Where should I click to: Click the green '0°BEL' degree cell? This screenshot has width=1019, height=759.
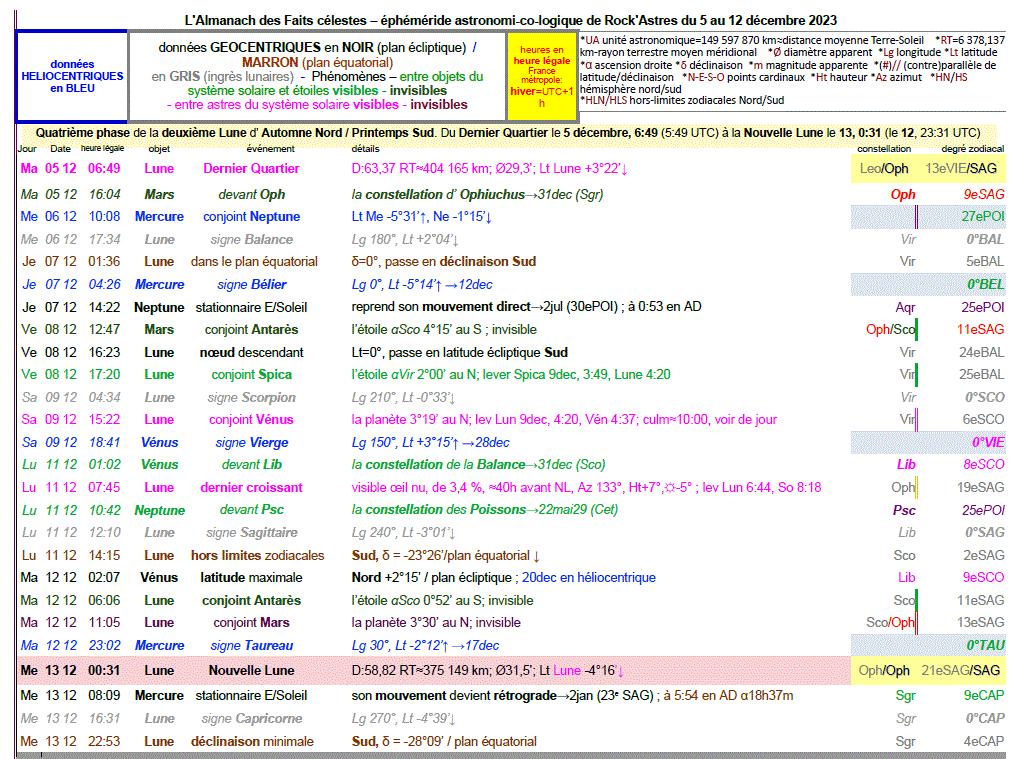985,284
